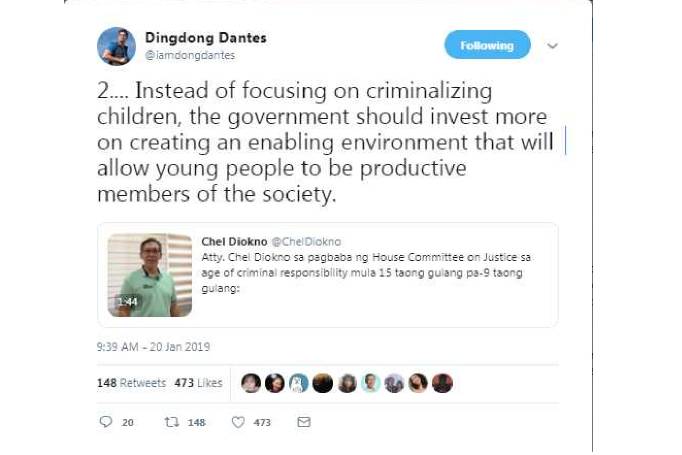
Task: Click the @ChelDiokno handle
Action: tap(306, 241)
